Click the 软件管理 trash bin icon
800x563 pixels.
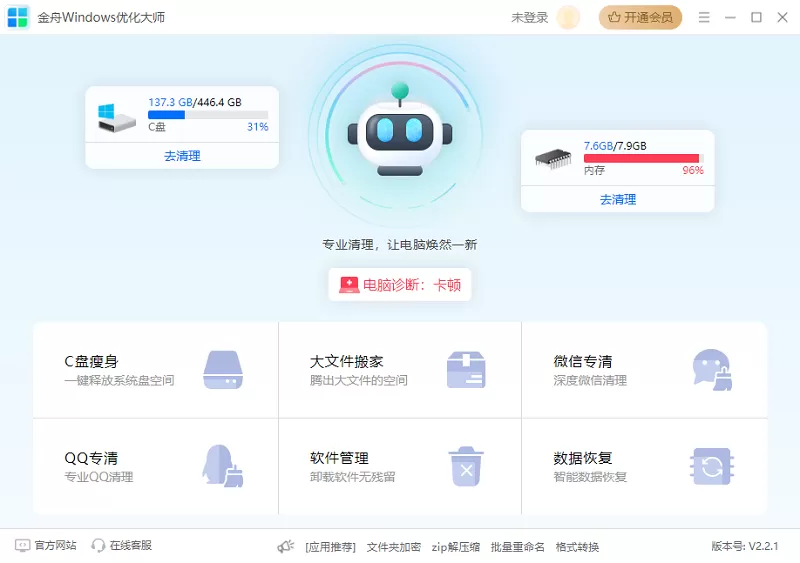point(466,467)
